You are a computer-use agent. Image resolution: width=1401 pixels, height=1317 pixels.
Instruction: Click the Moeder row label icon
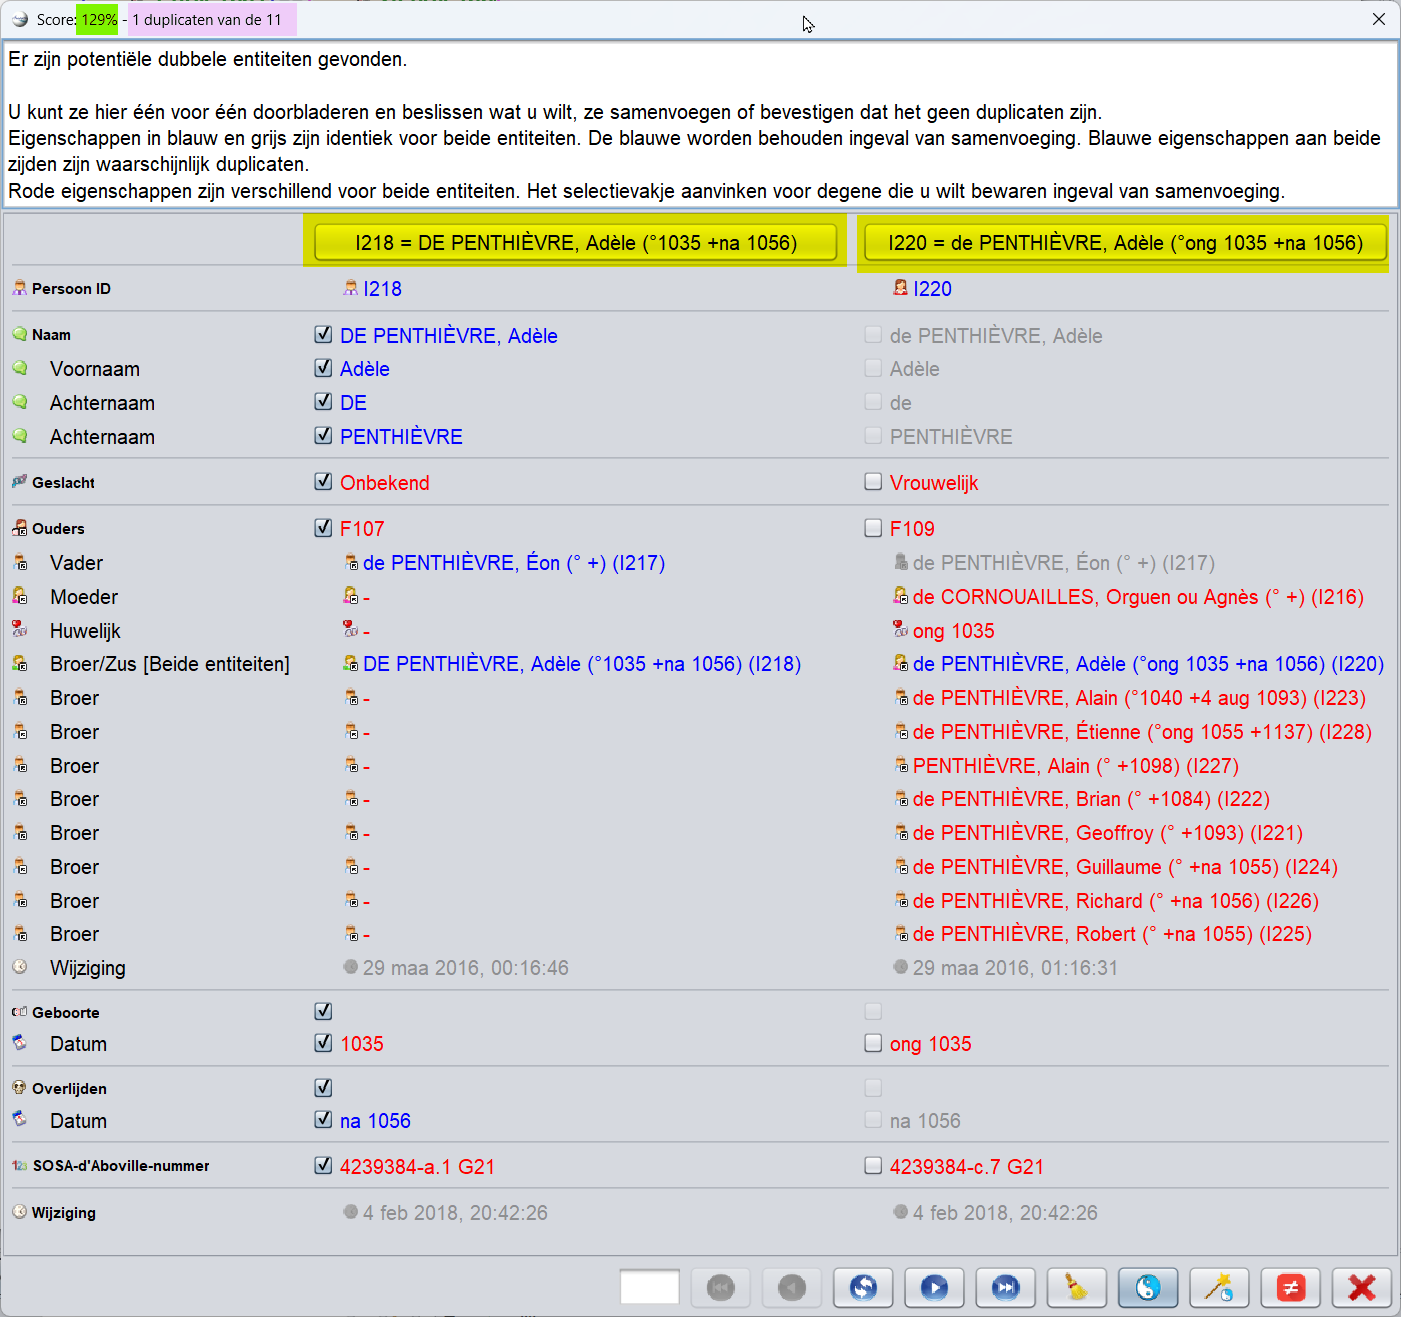pyautogui.click(x=20, y=595)
